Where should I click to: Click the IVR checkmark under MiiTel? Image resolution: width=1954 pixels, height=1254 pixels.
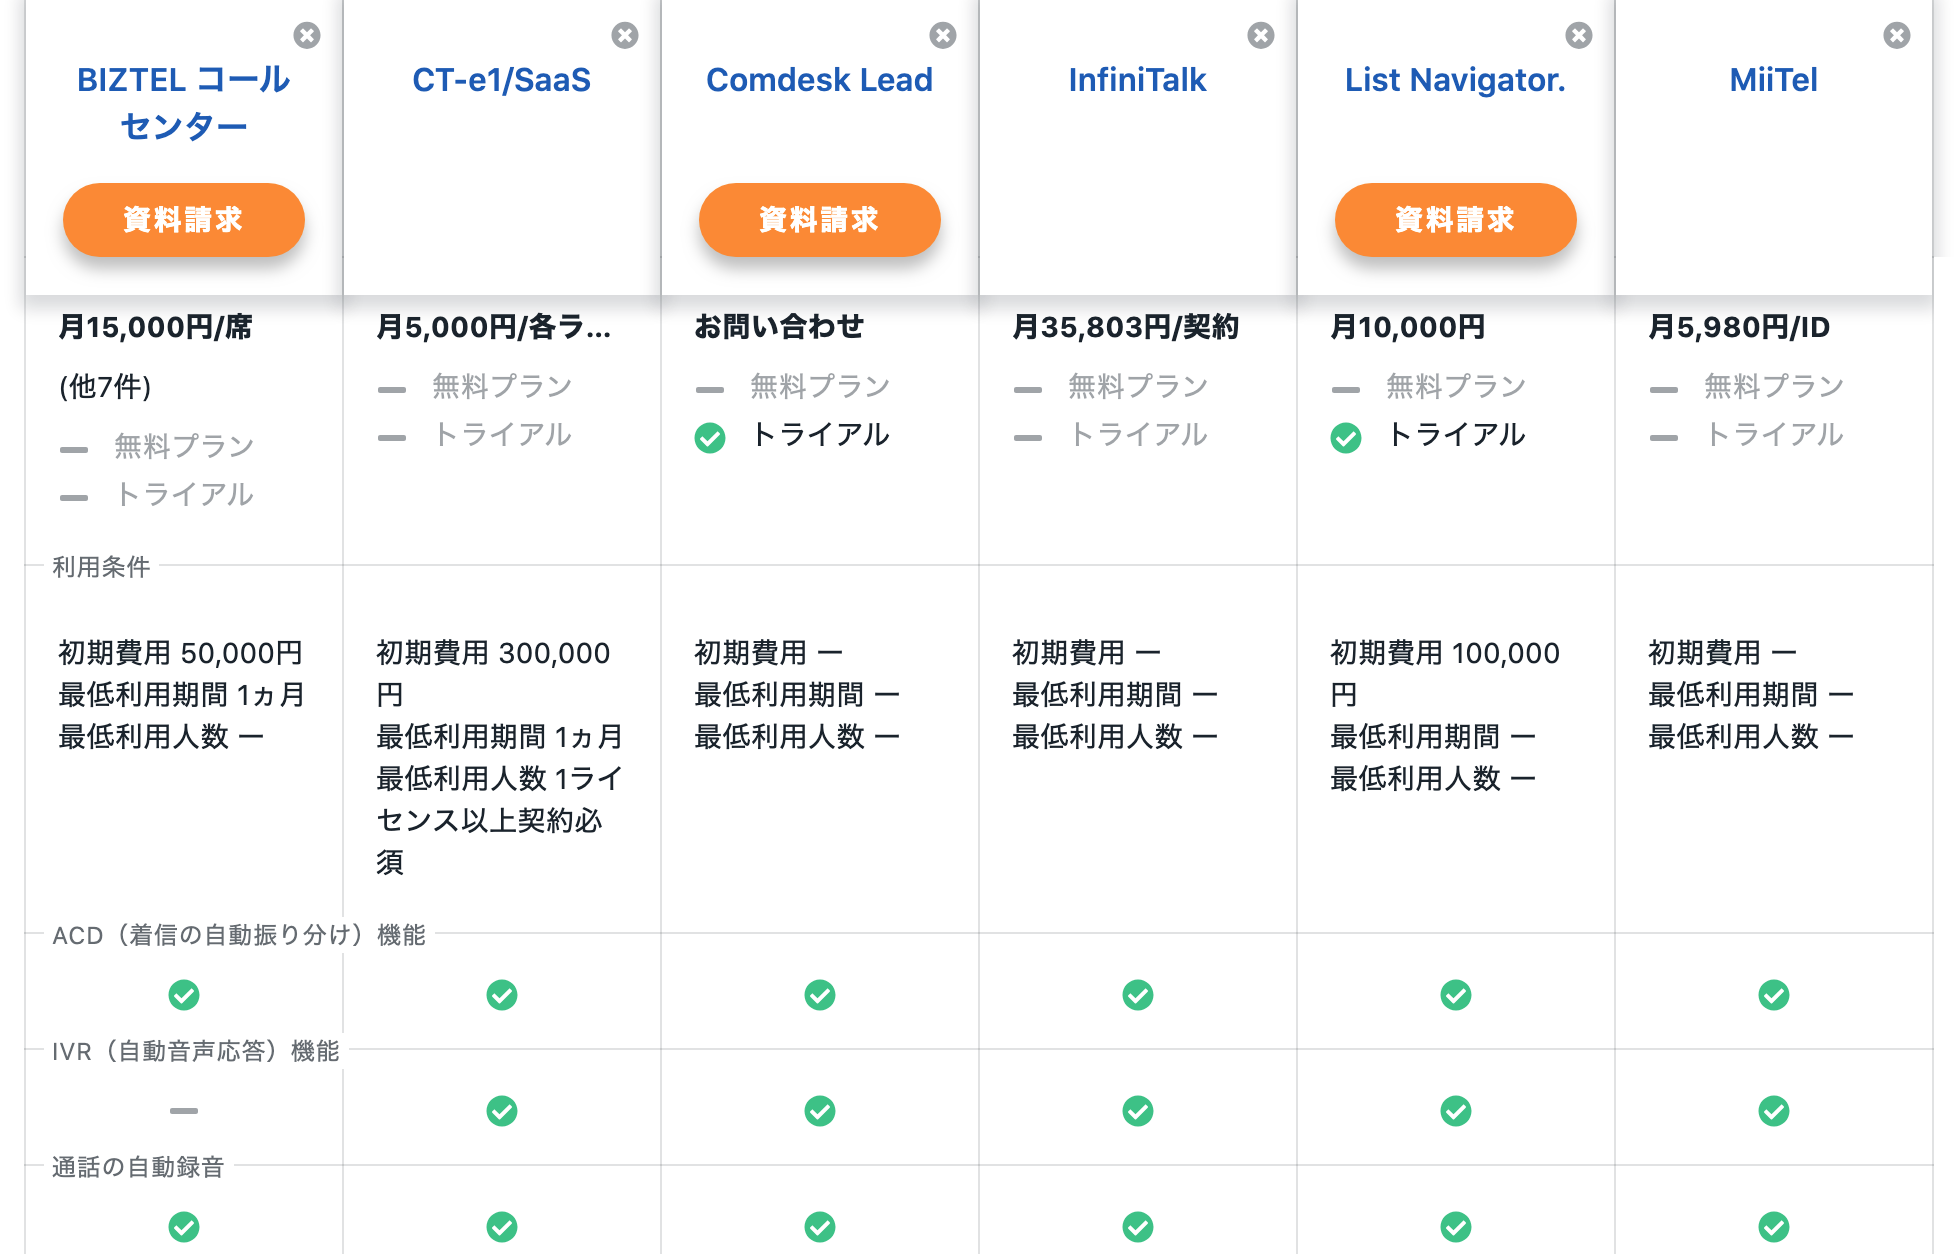coord(1772,1111)
